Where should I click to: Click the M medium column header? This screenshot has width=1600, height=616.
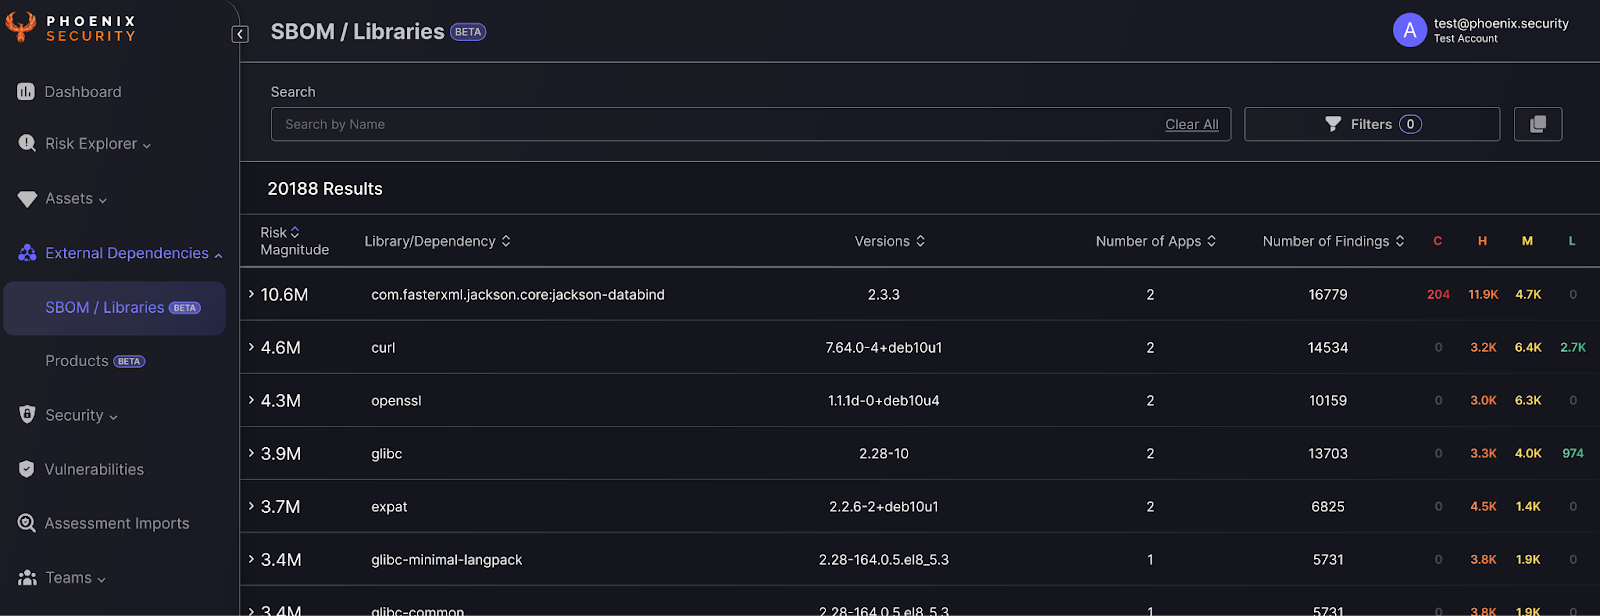pos(1527,241)
